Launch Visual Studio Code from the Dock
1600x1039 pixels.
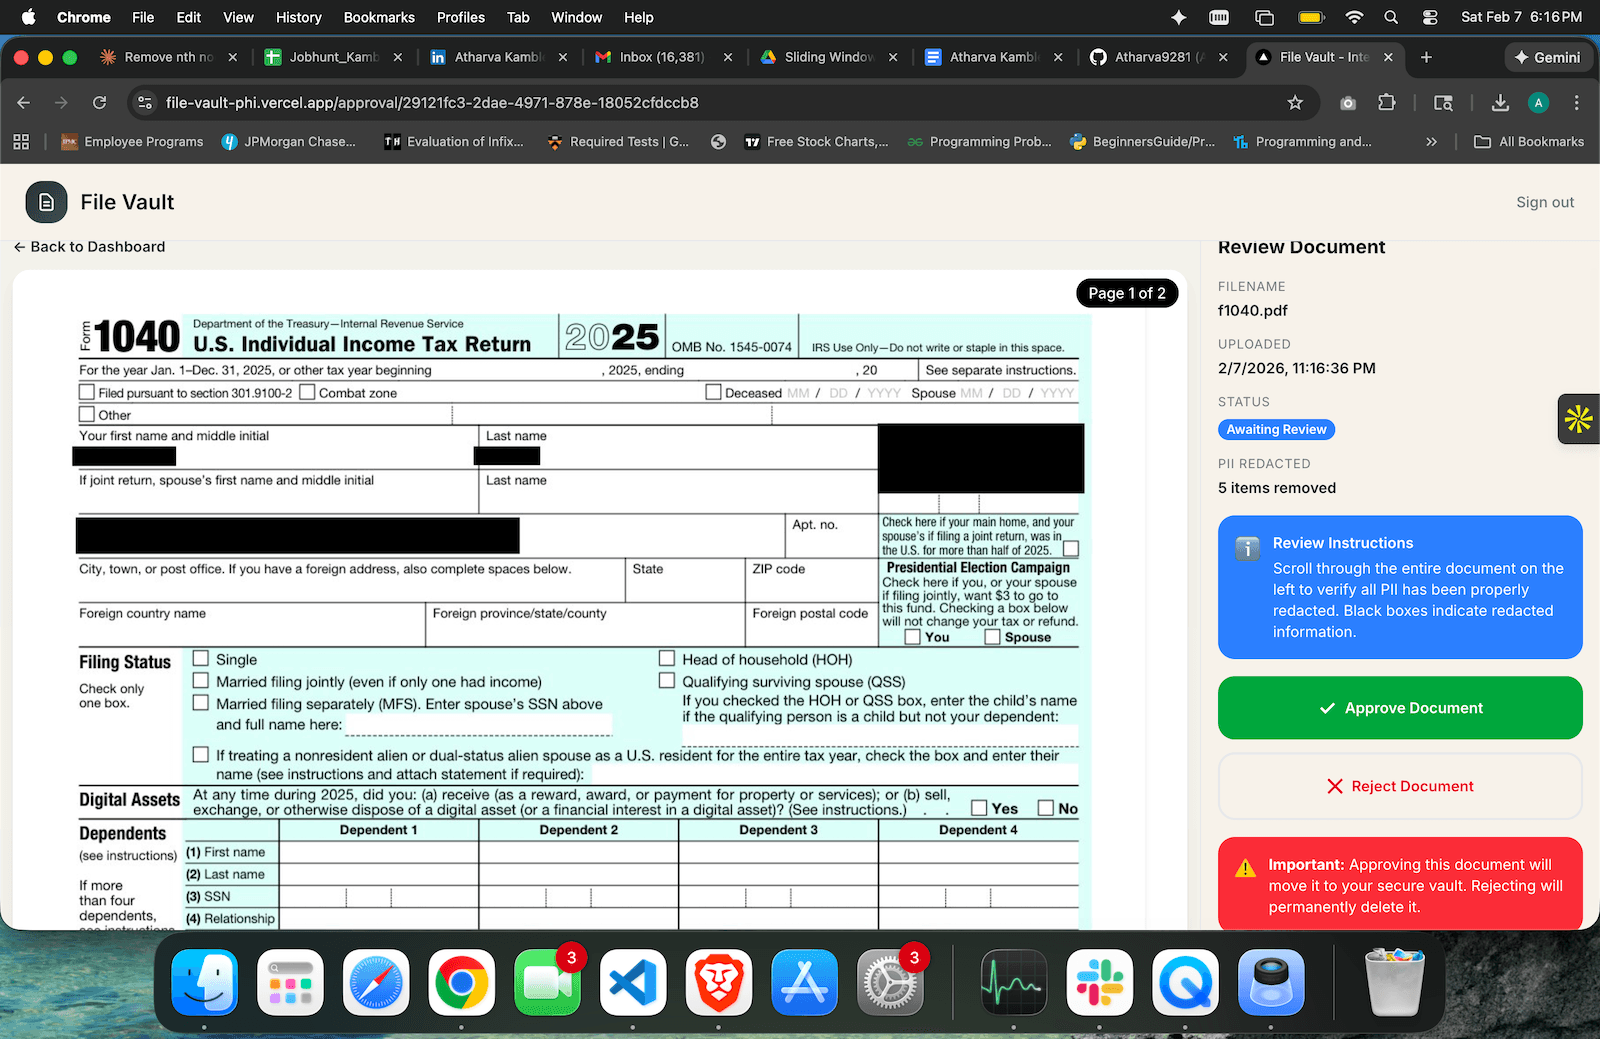(633, 983)
